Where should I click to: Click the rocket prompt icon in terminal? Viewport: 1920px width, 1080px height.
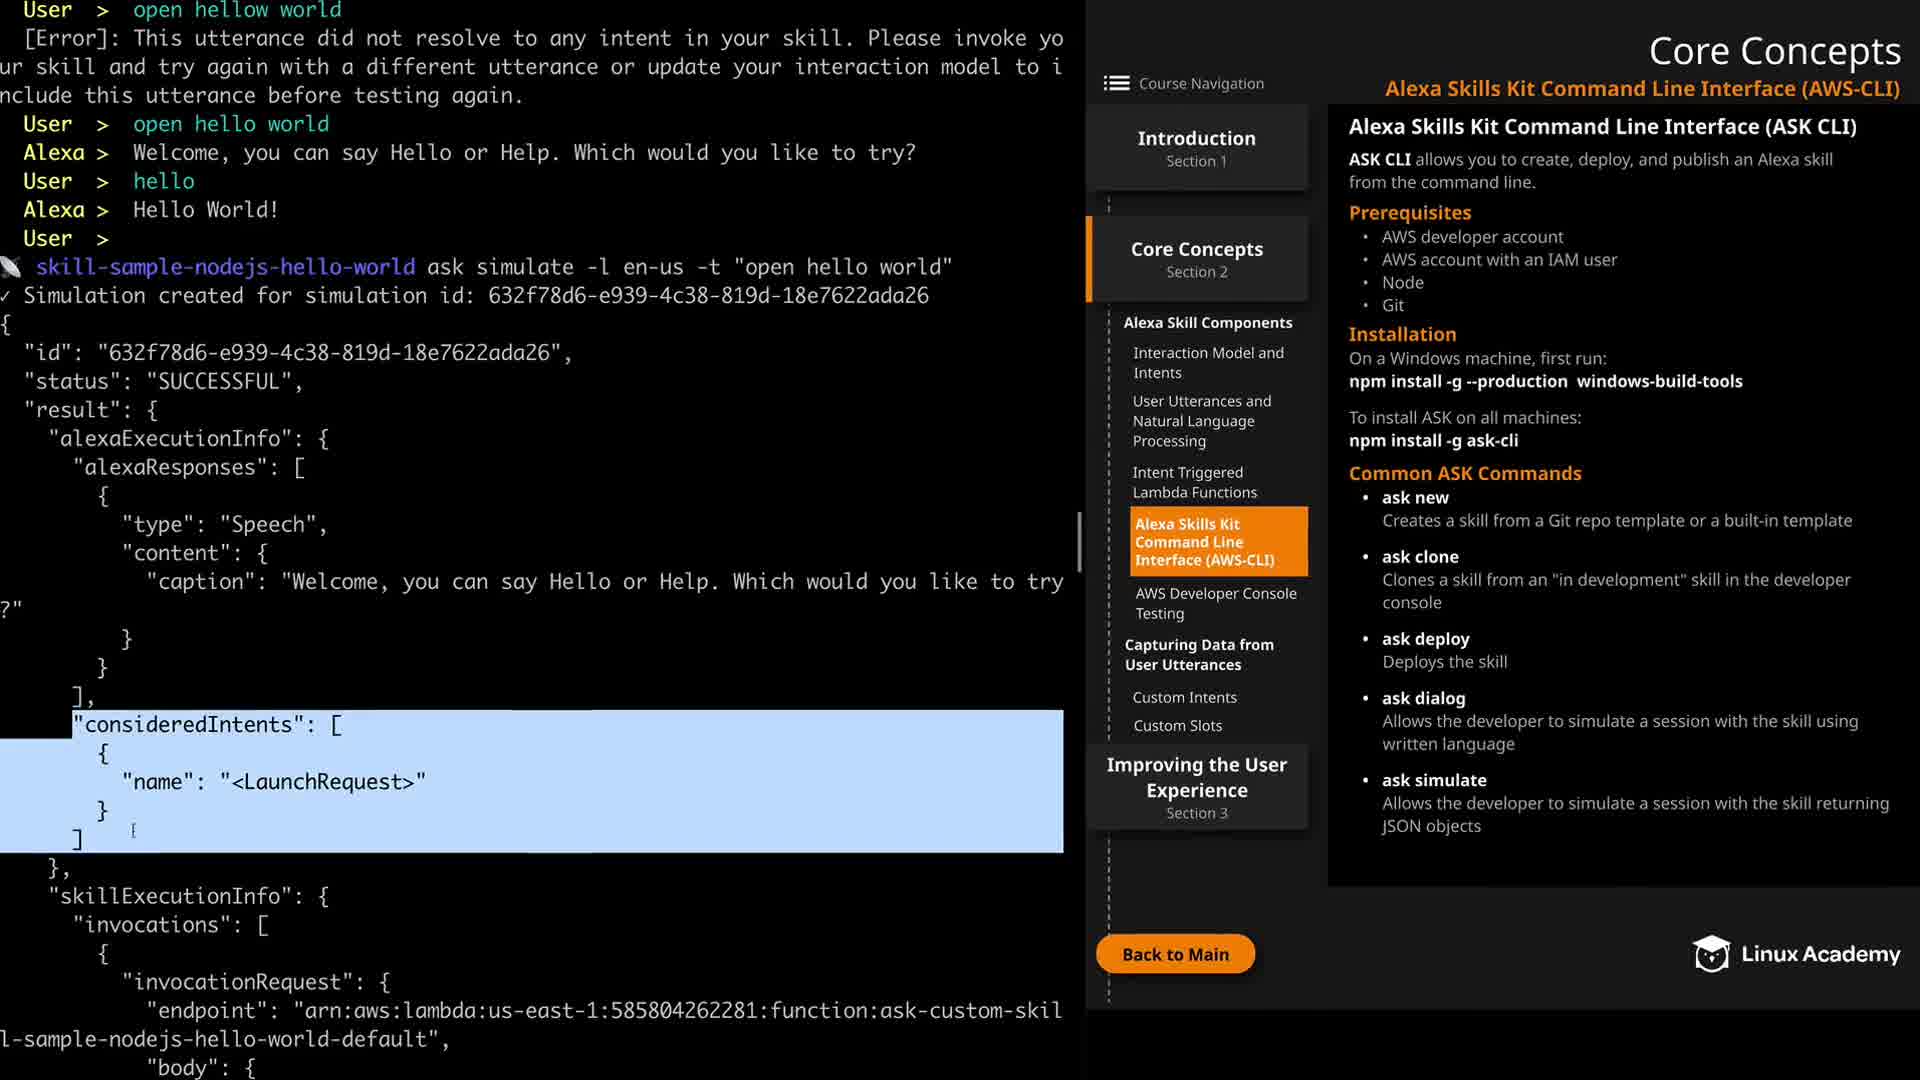coord(11,267)
